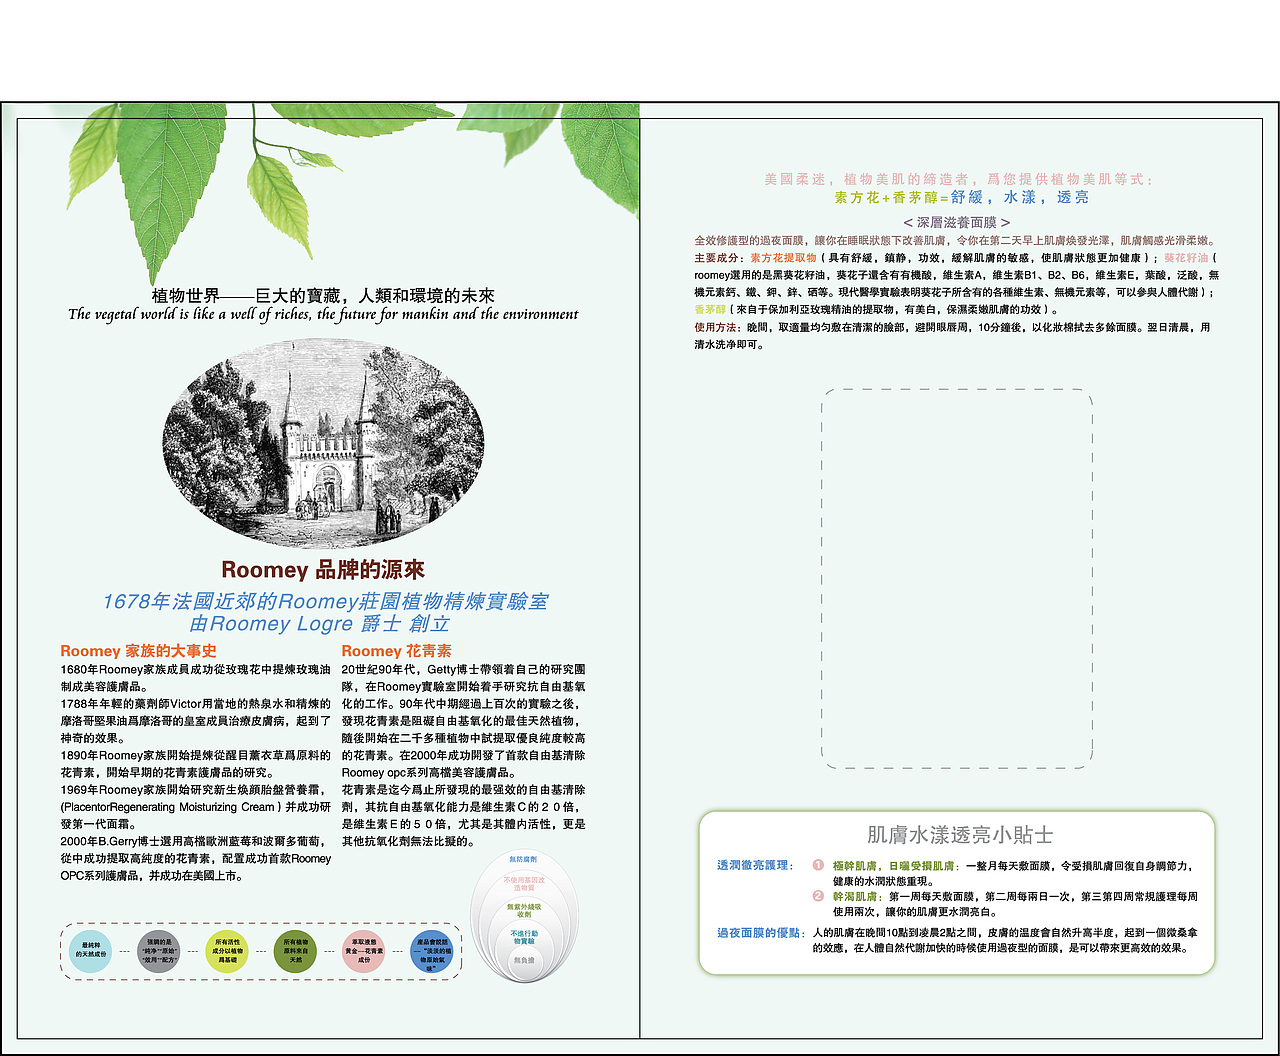The height and width of the screenshot is (1056, 1280).
Task: Click inside the dashed empty image placeholder
Action: tap(957, 579)
